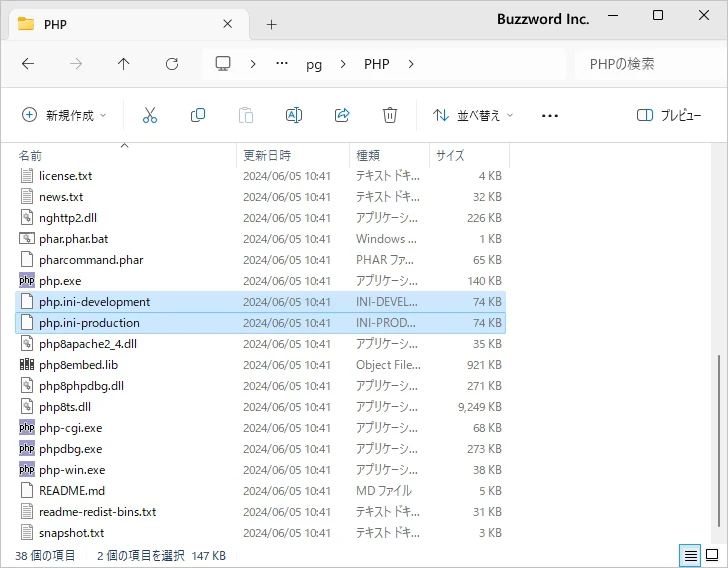Screen dimensions: 728x568
Task: Select readme-redist-bins.txt file
Action: 260,512
